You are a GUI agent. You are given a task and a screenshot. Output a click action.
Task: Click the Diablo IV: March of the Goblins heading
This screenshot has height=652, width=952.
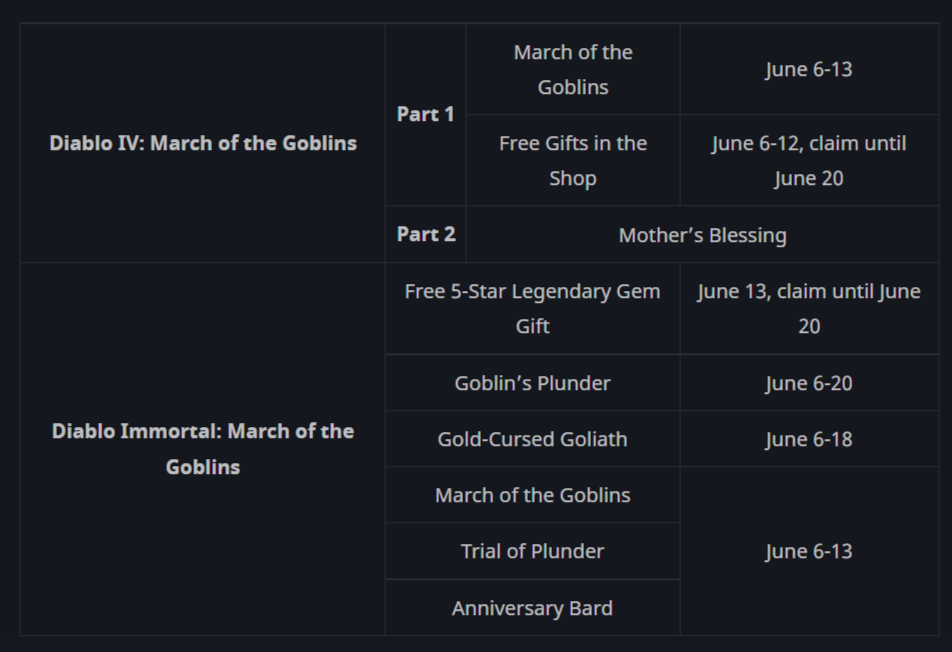click(203, 143)
